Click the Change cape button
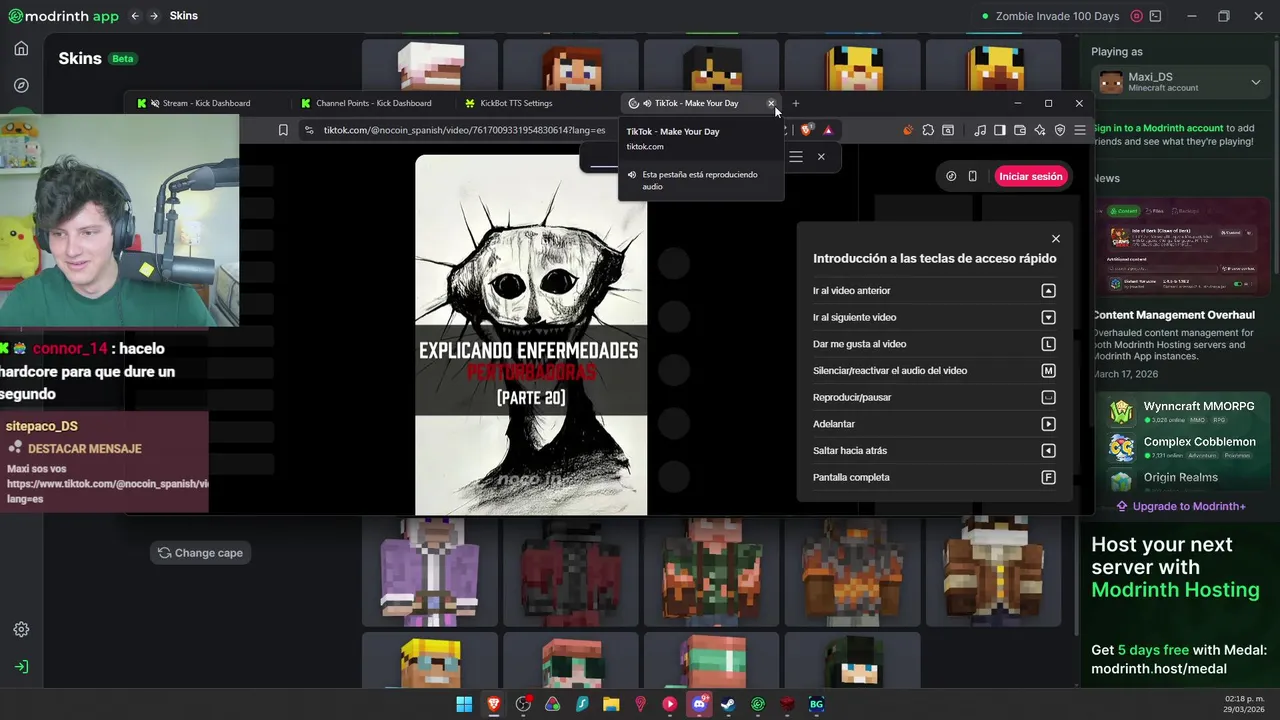The image size is (1280, 720). pyautogui.click(x=200, y=553)
